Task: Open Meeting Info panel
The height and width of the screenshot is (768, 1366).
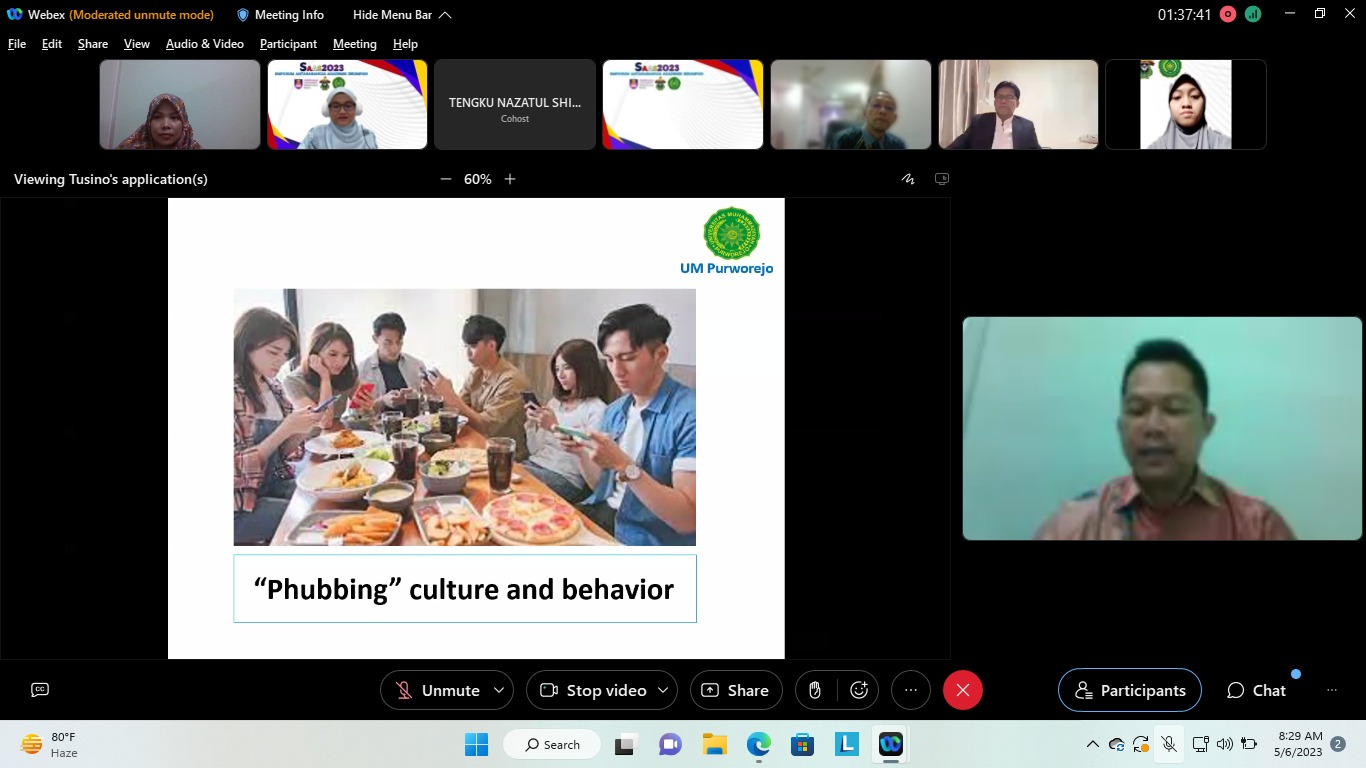Action: (x=280, y=15)
